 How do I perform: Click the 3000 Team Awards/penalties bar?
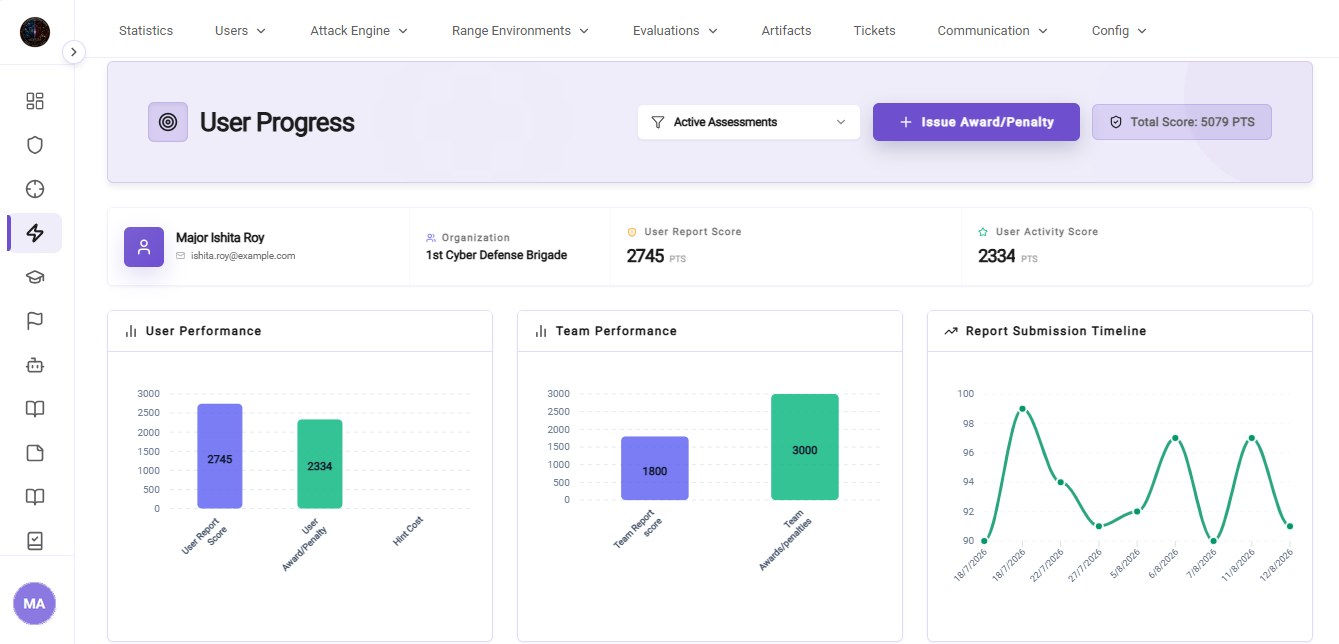click(805, 447)
